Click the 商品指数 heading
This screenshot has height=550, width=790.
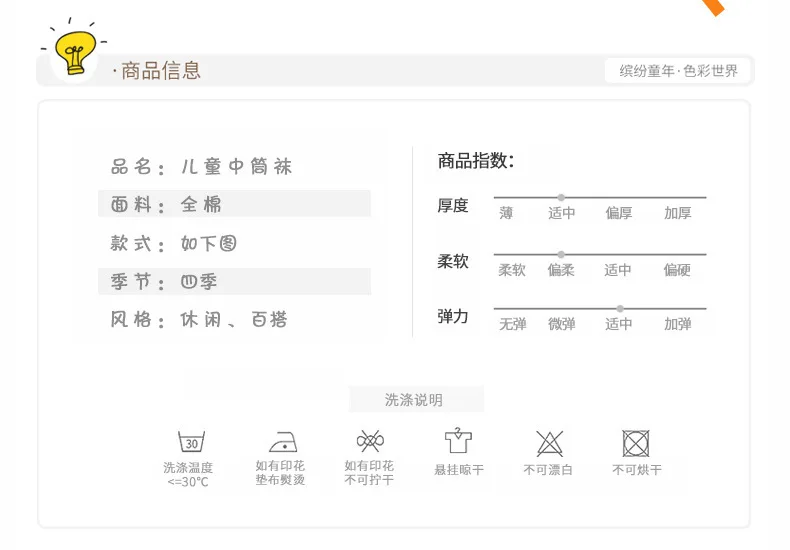point(476,161)
